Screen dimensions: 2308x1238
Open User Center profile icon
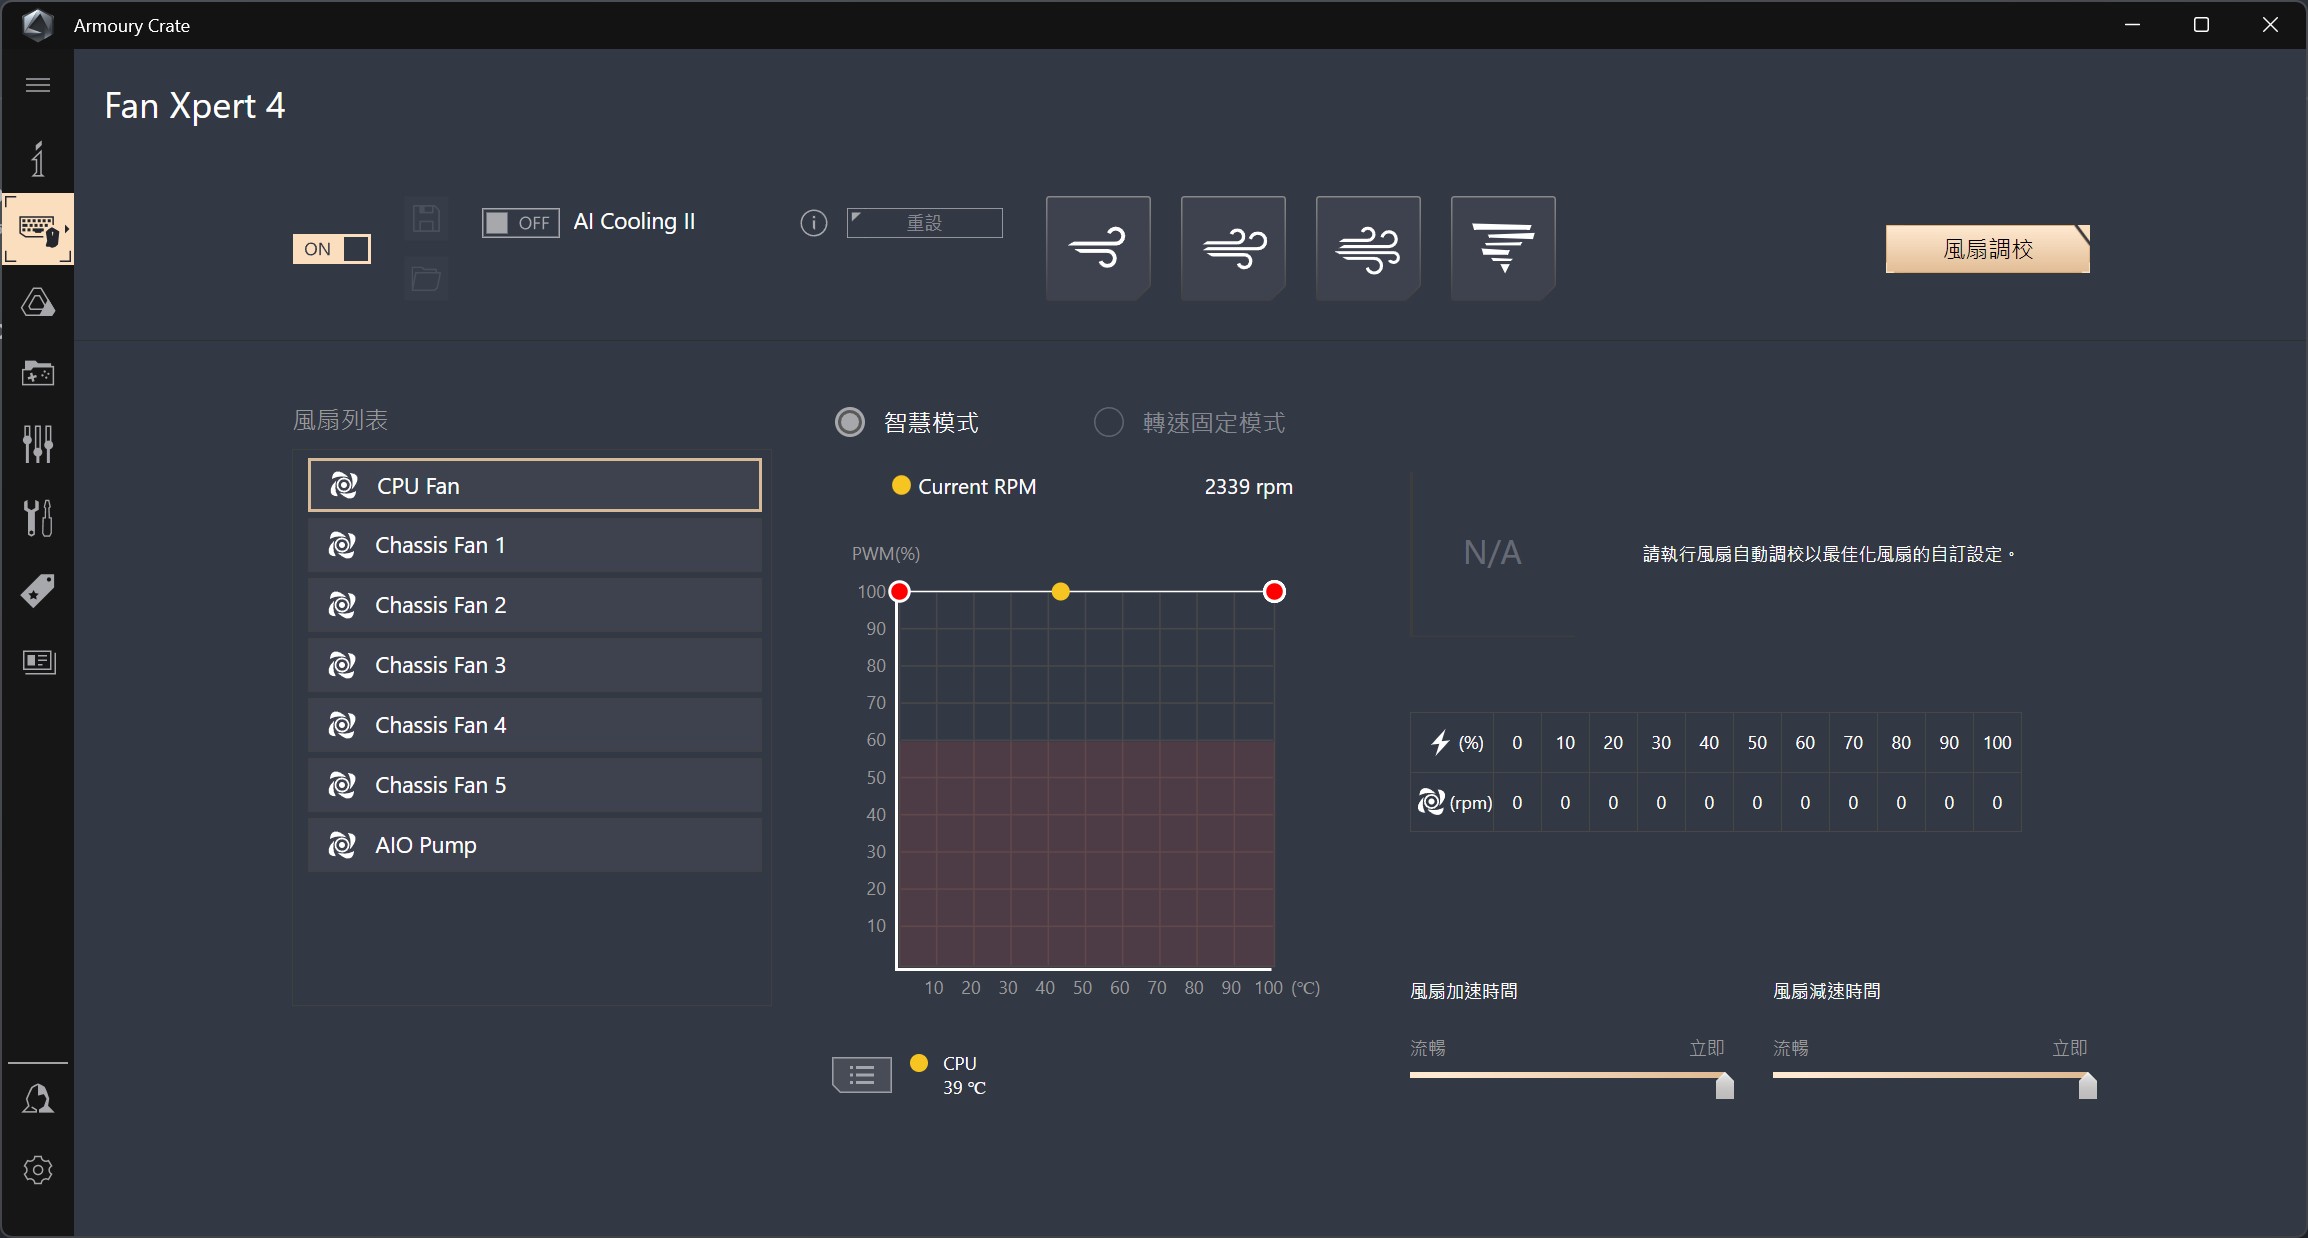pyautogui.click(x=38, y=1099)
